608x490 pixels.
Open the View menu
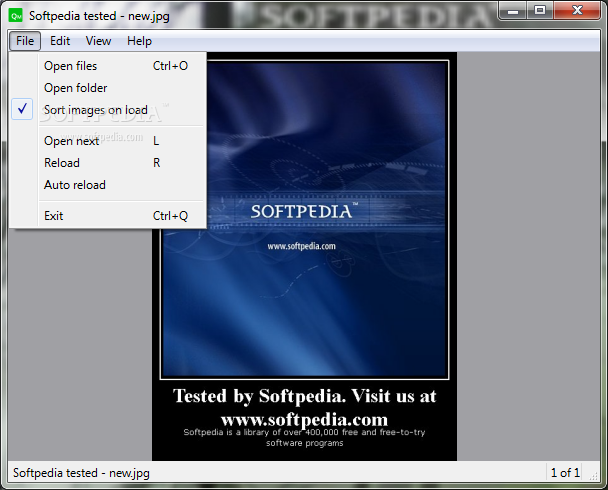98,41
